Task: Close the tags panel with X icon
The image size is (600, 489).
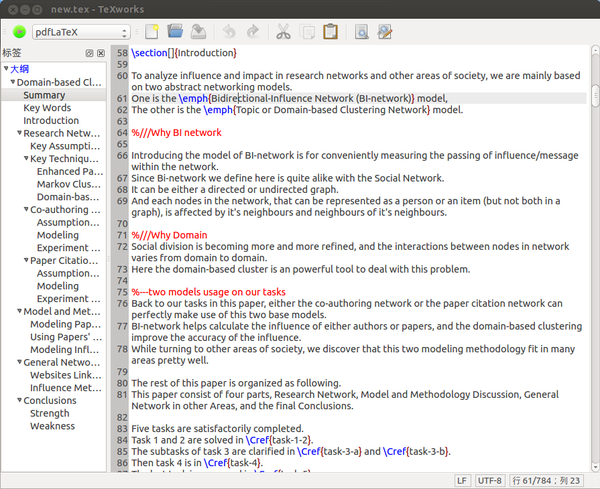Action: (101, 53)
